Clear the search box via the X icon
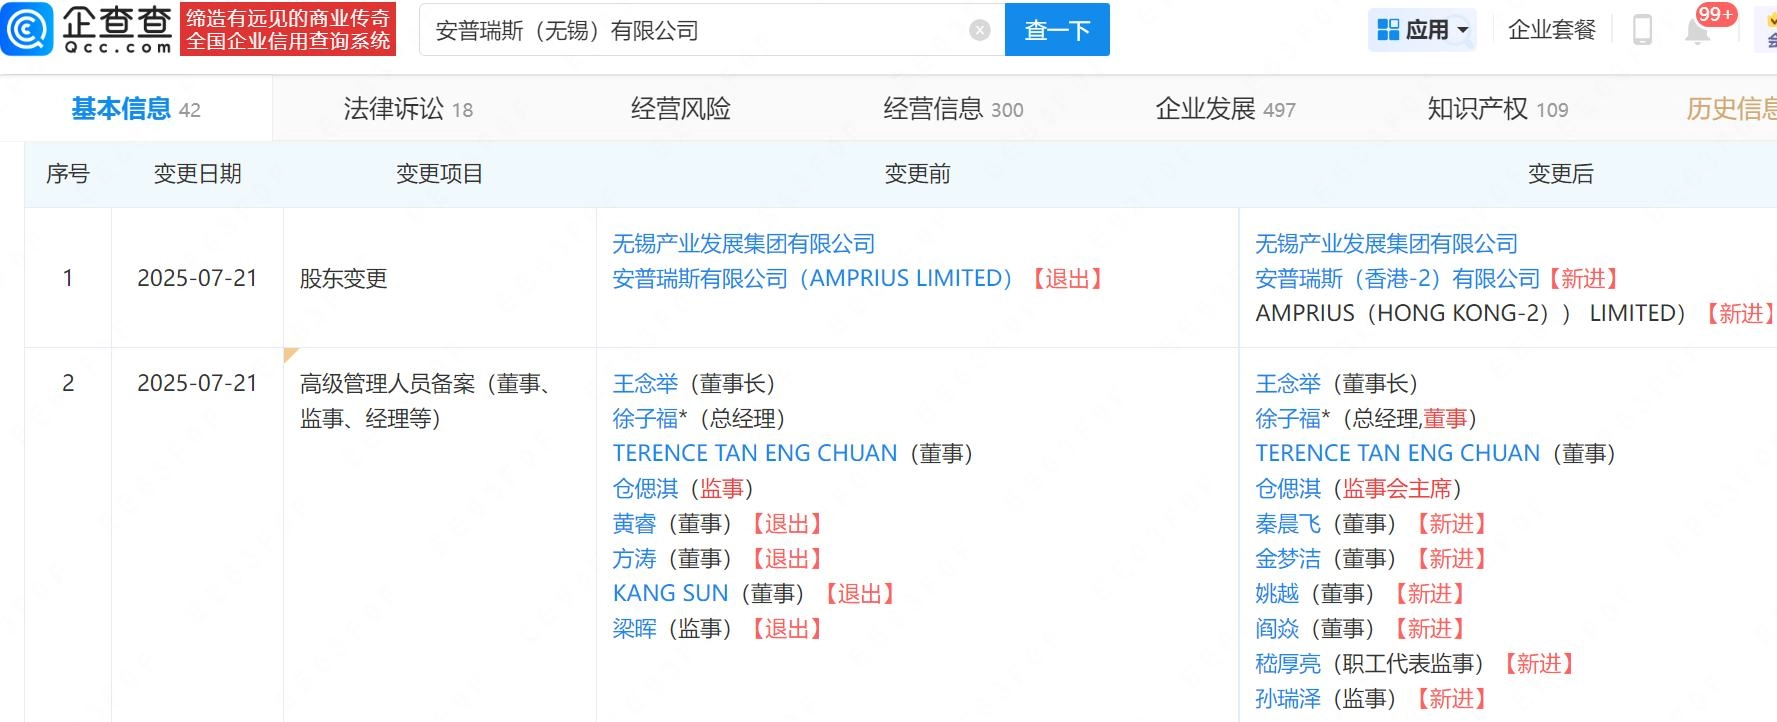 point(979,29)
